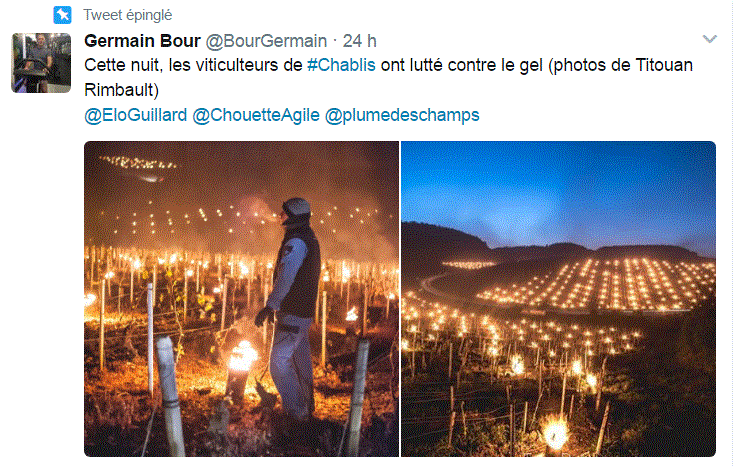This screenshot has width=733, height=466.
Task: Open the left photo of the winegrower
Action: pyautogui.click(x=242, y=299)
